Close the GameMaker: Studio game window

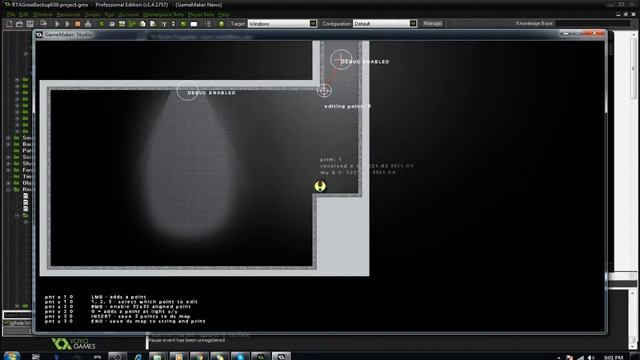coord(595,33)
